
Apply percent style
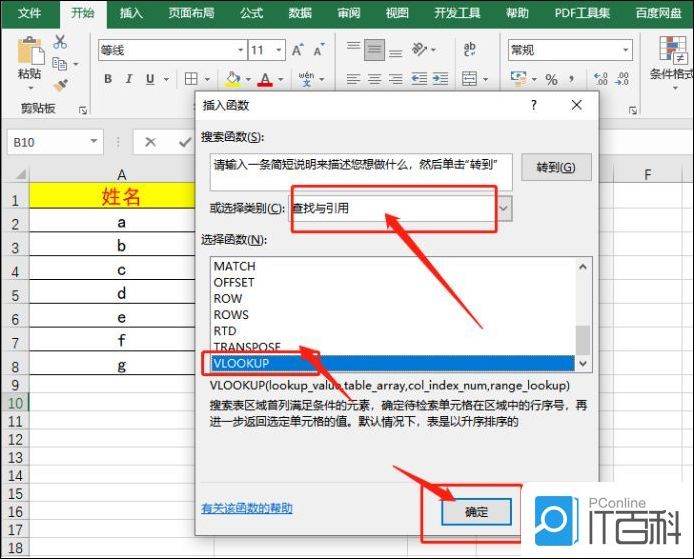pyautogui.click(x=551, y=80)
